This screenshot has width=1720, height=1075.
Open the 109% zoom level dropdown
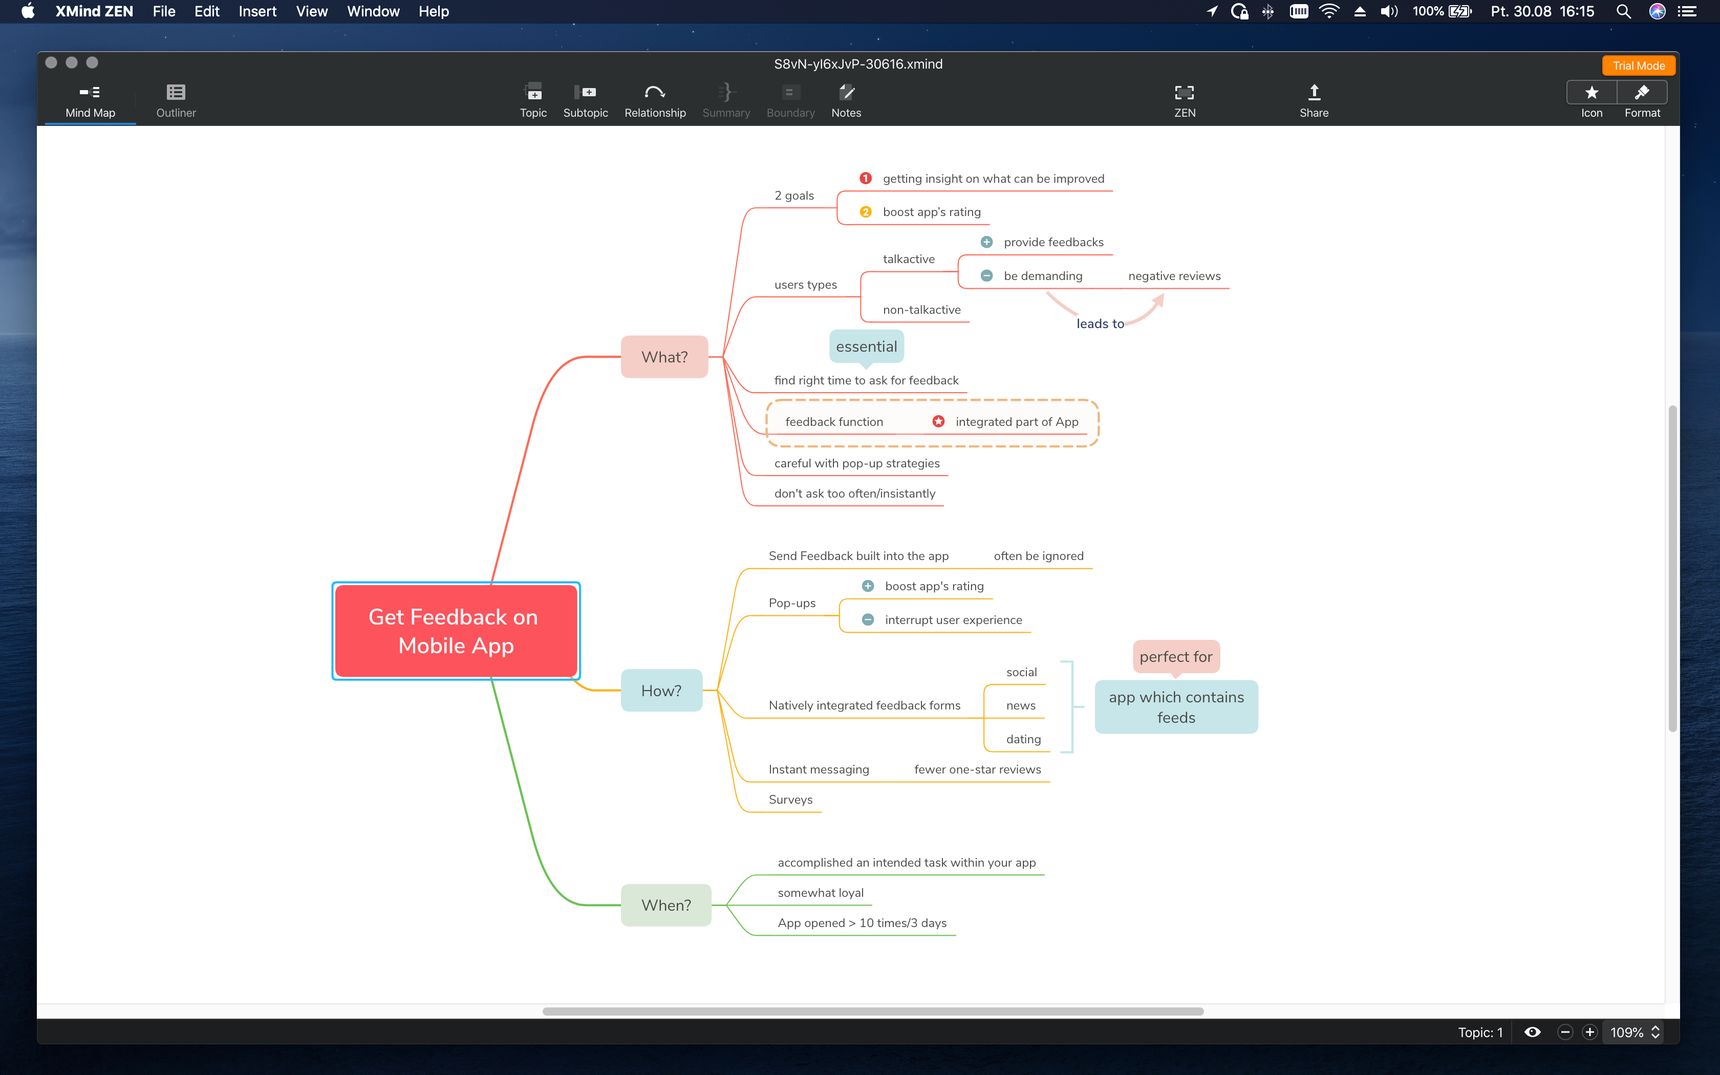click(1635, 1032)
